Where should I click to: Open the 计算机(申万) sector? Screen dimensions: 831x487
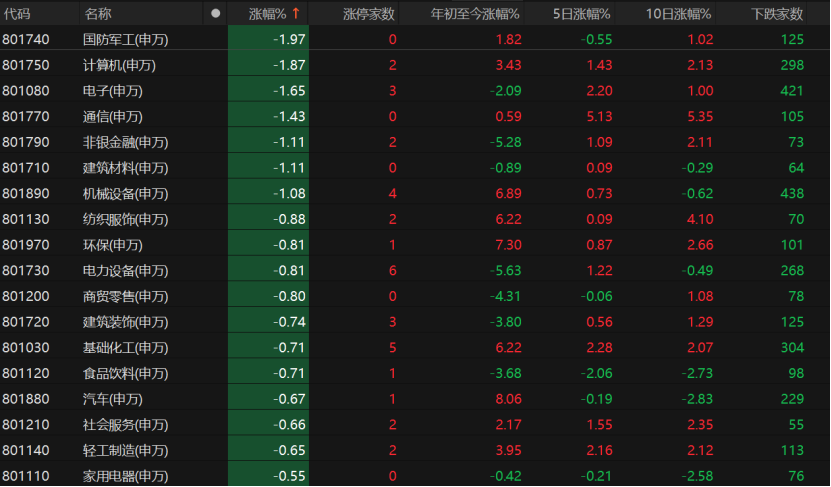click(x=119, y=65)
